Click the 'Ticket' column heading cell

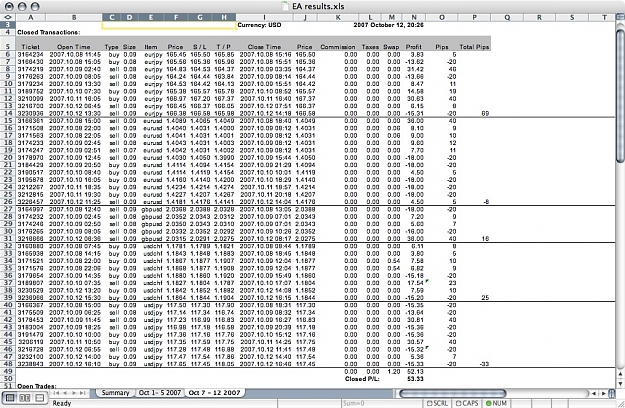pos(30,47)
